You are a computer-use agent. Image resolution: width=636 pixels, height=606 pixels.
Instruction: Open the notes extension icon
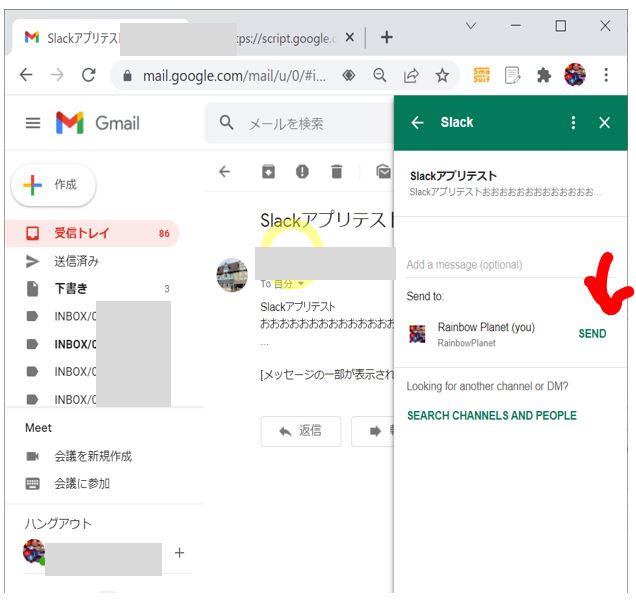coord(512,75)
